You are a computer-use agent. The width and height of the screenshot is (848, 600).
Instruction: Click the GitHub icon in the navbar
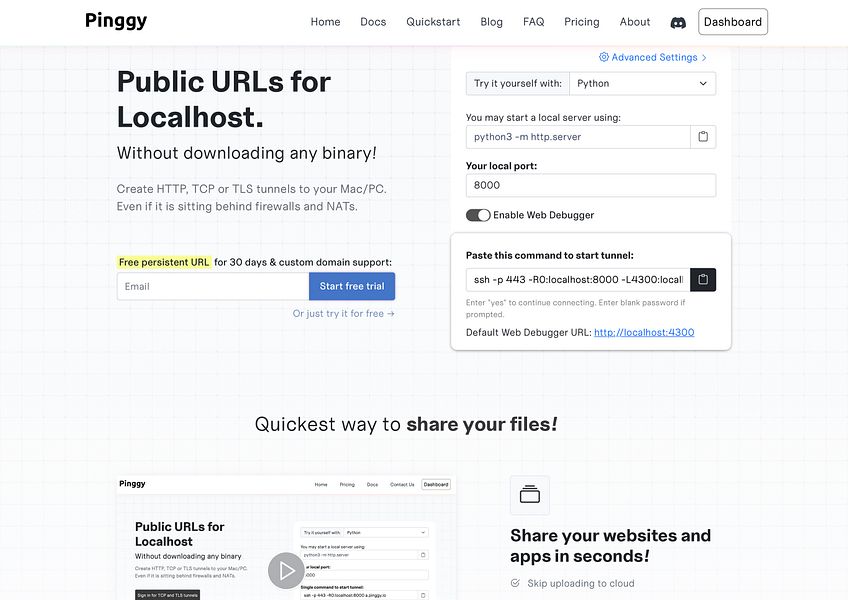pyautogui.click(x=678, y=21)
